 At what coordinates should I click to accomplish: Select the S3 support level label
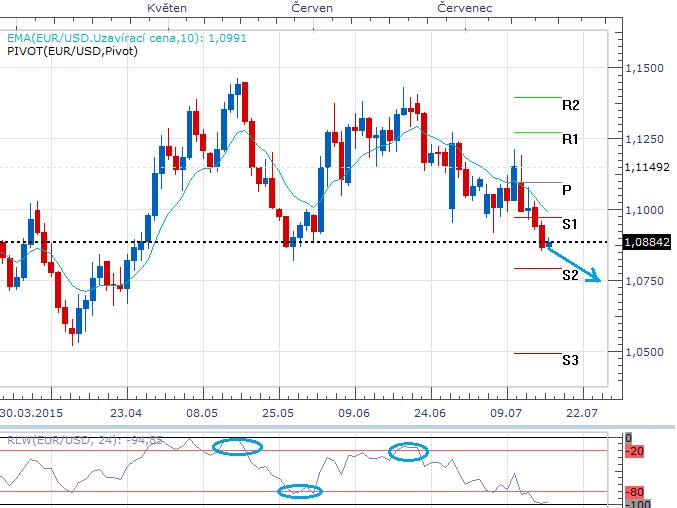point(570,360)
